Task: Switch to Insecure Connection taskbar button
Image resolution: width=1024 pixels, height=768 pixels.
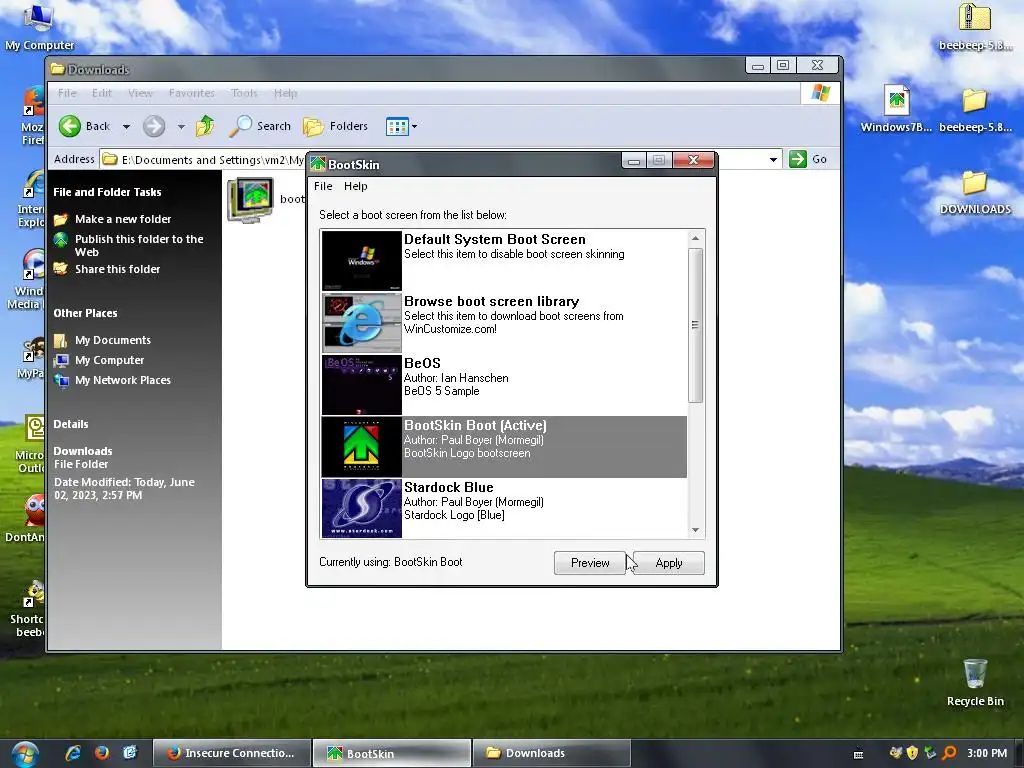Action: [231, 753]
